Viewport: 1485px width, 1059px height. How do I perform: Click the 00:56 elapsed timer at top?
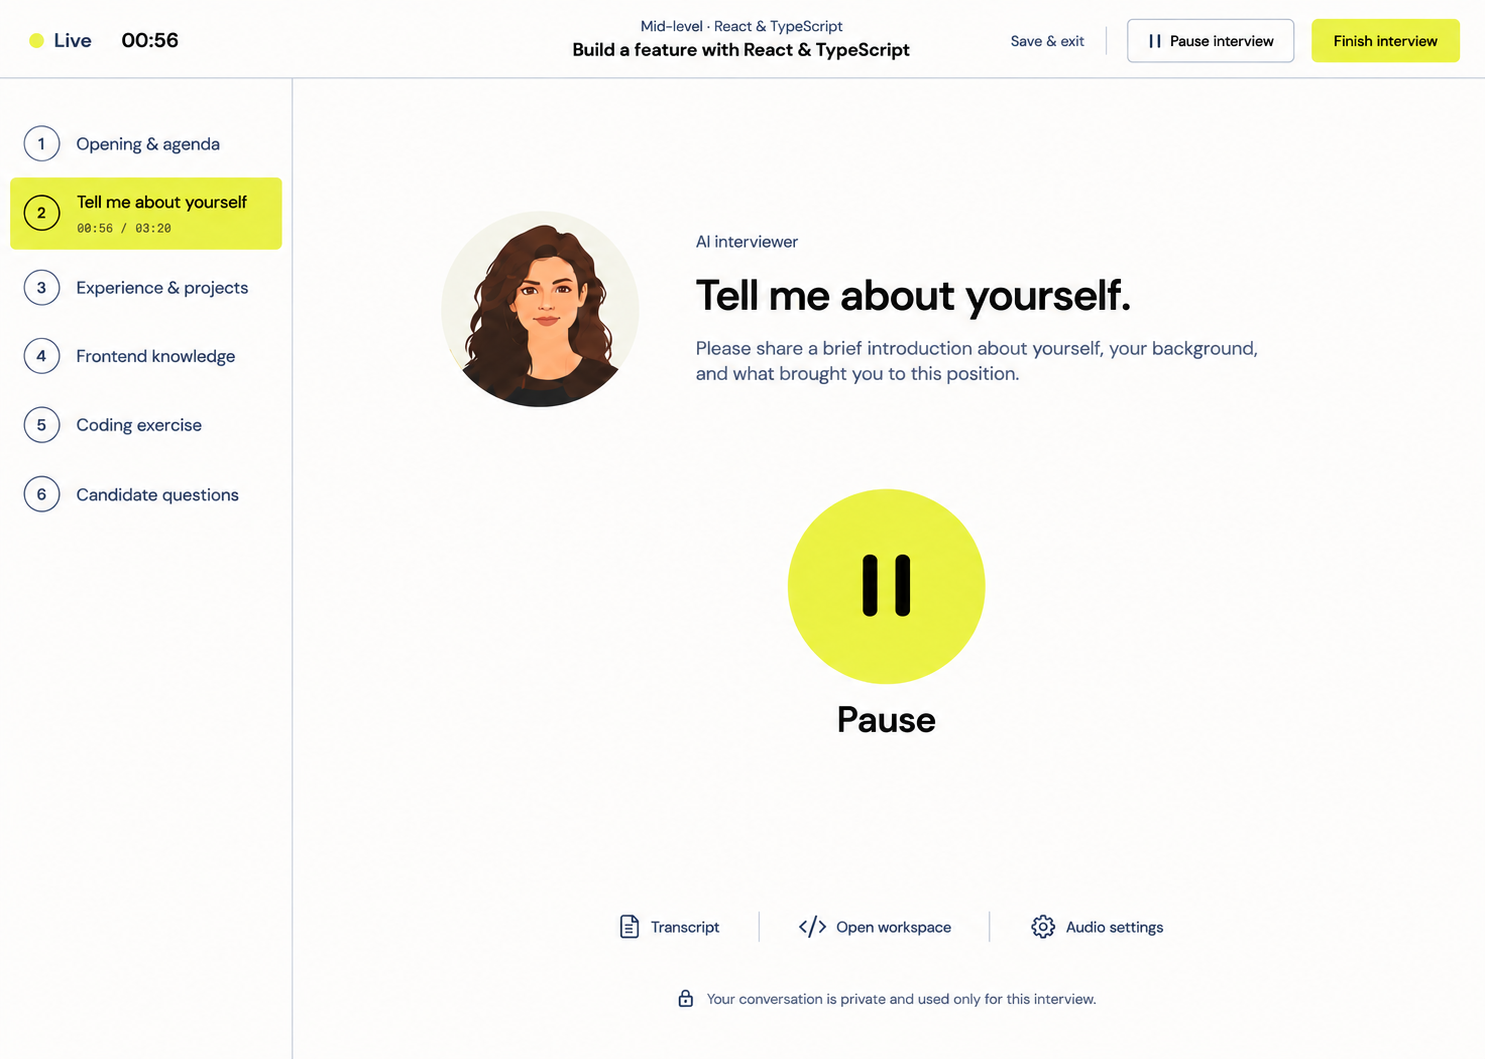[150, 41]
